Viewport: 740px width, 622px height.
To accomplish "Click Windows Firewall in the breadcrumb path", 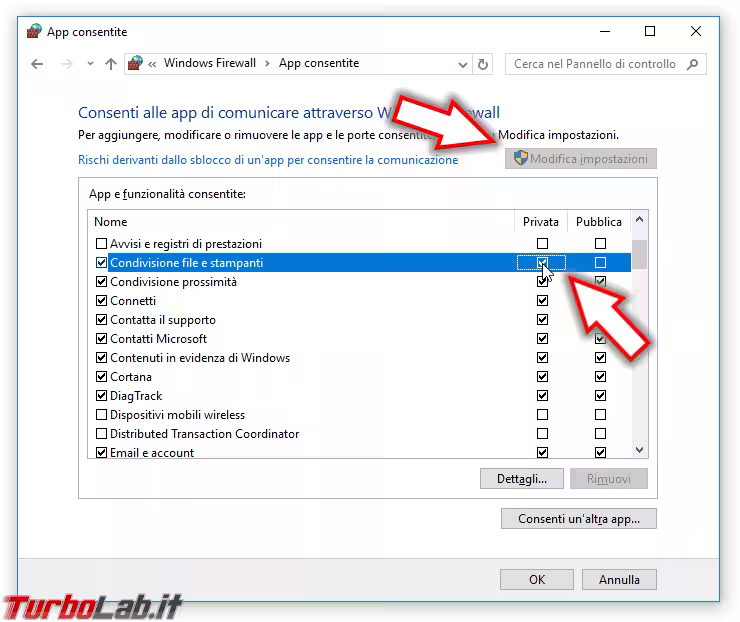I will click(x=209, y=64).
